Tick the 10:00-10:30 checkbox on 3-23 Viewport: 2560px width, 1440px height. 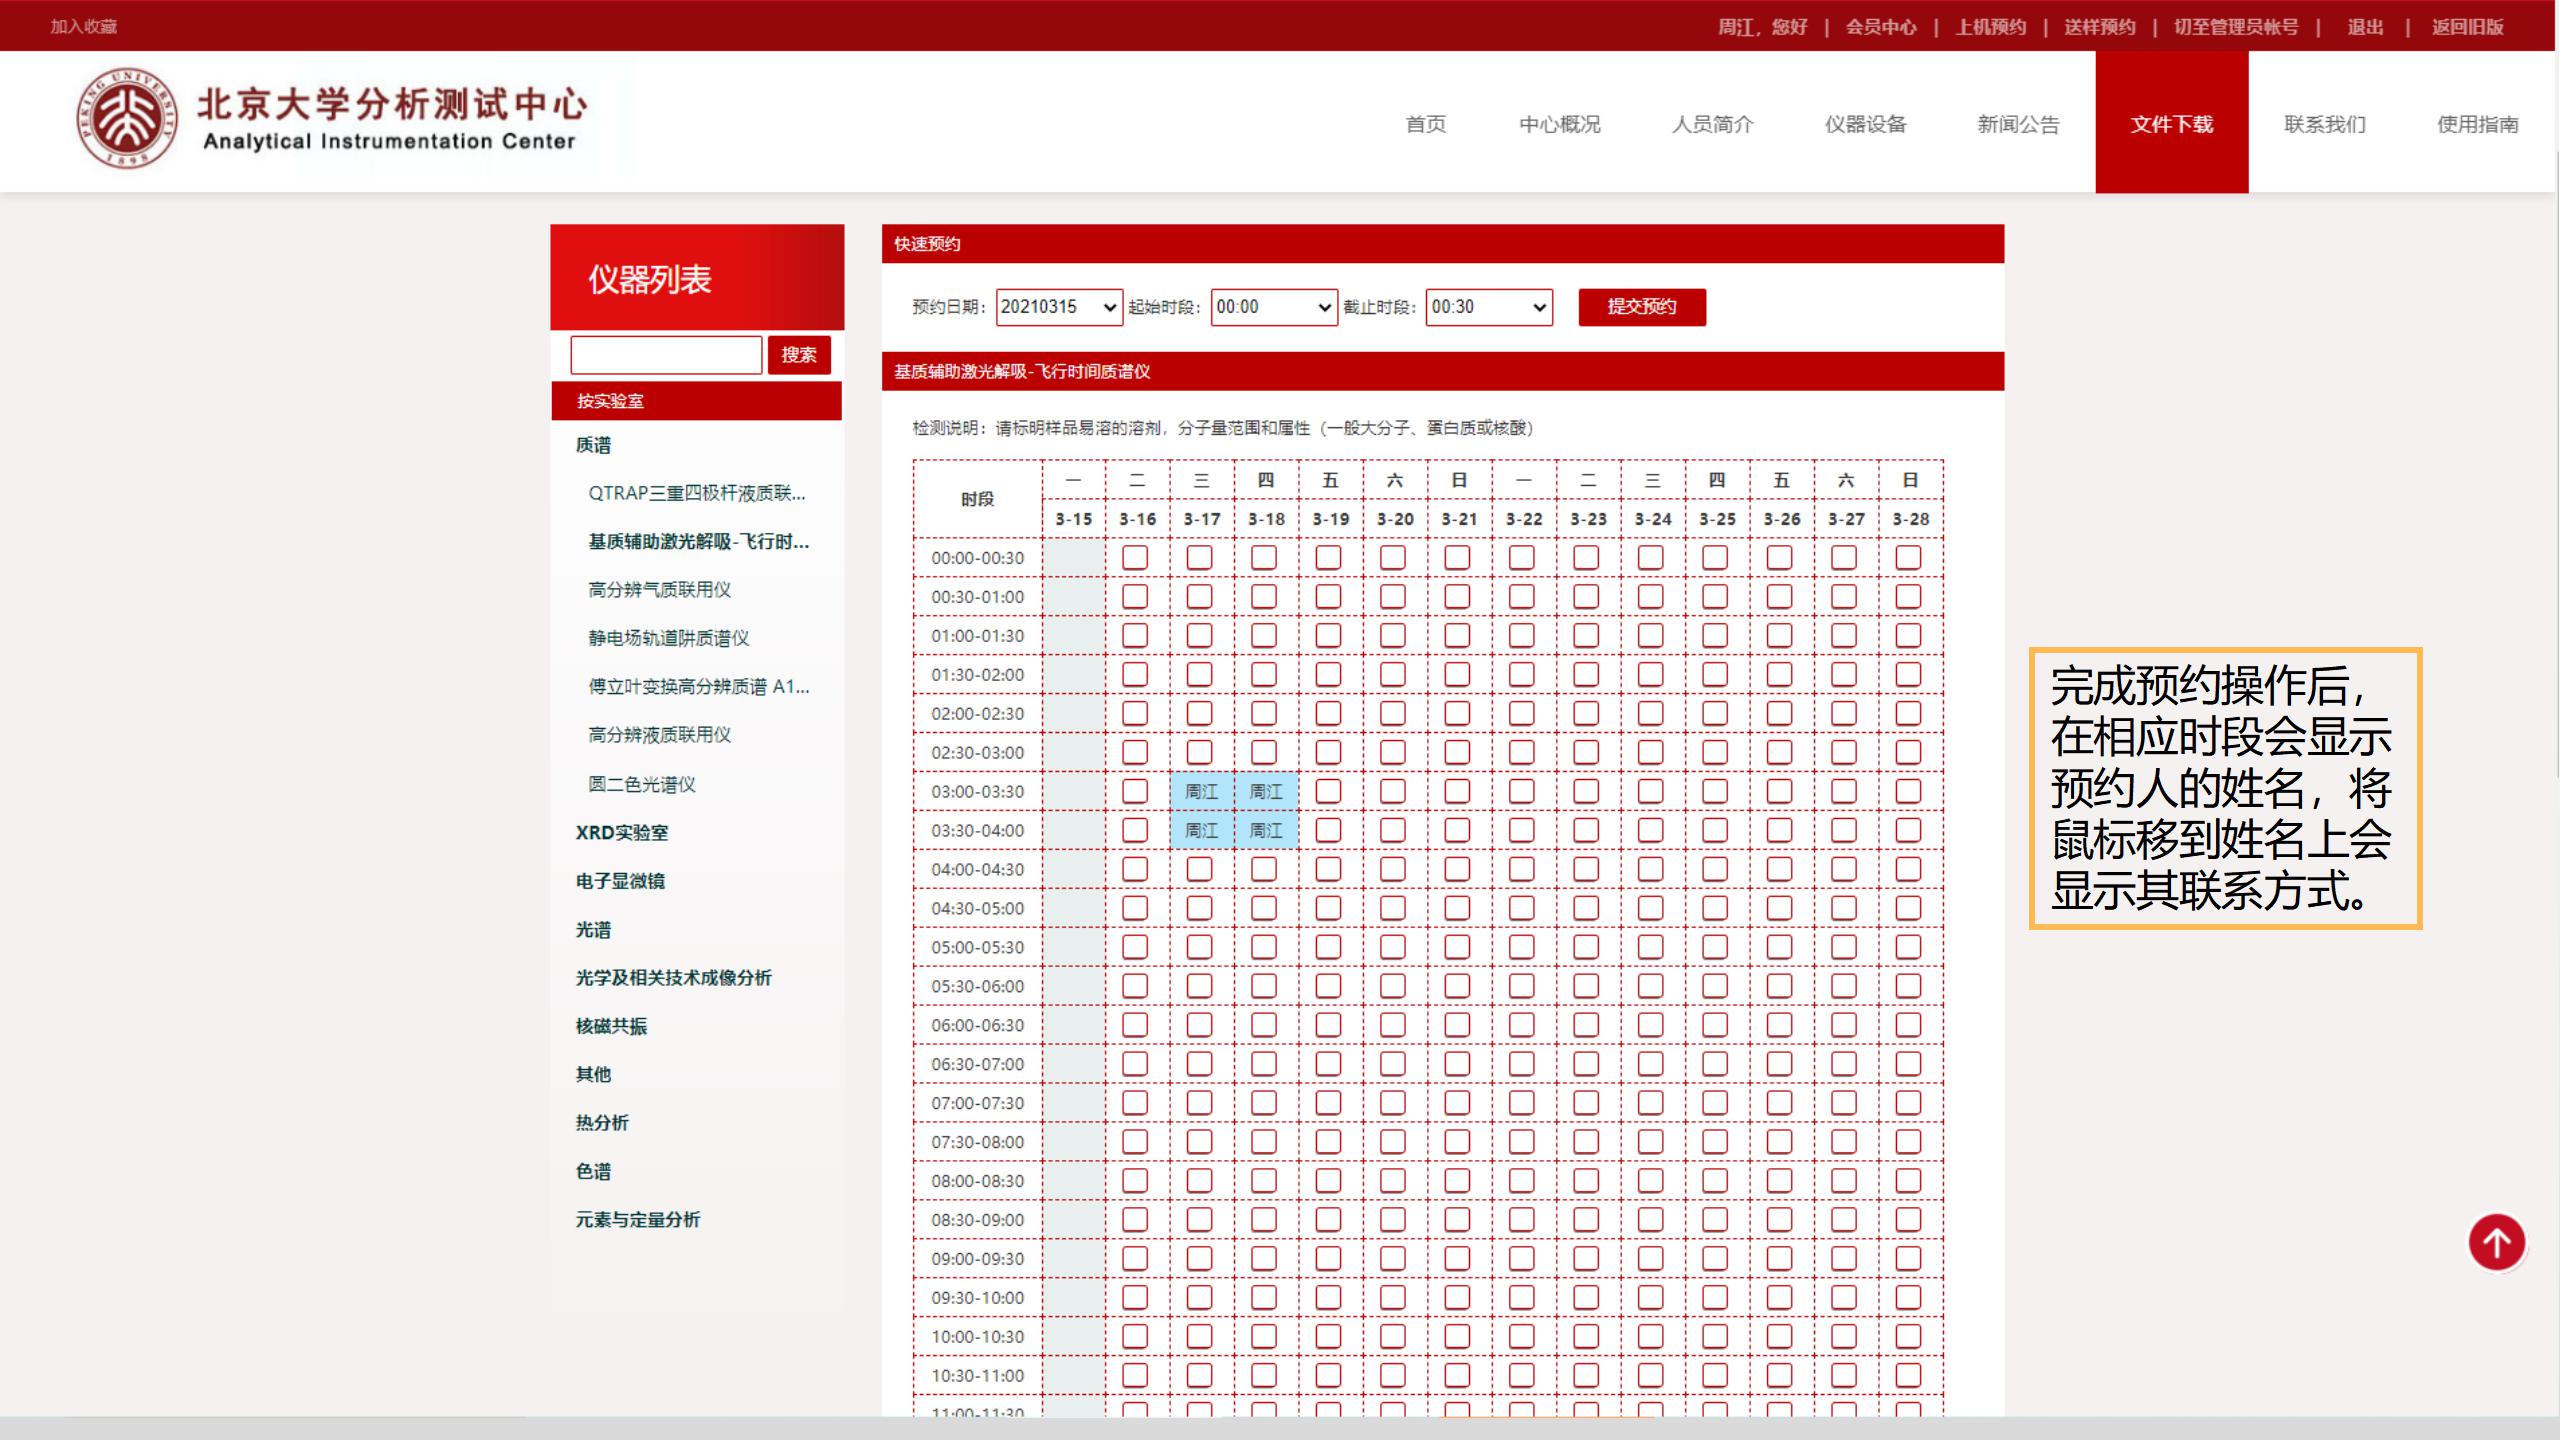(1586, 1337)
